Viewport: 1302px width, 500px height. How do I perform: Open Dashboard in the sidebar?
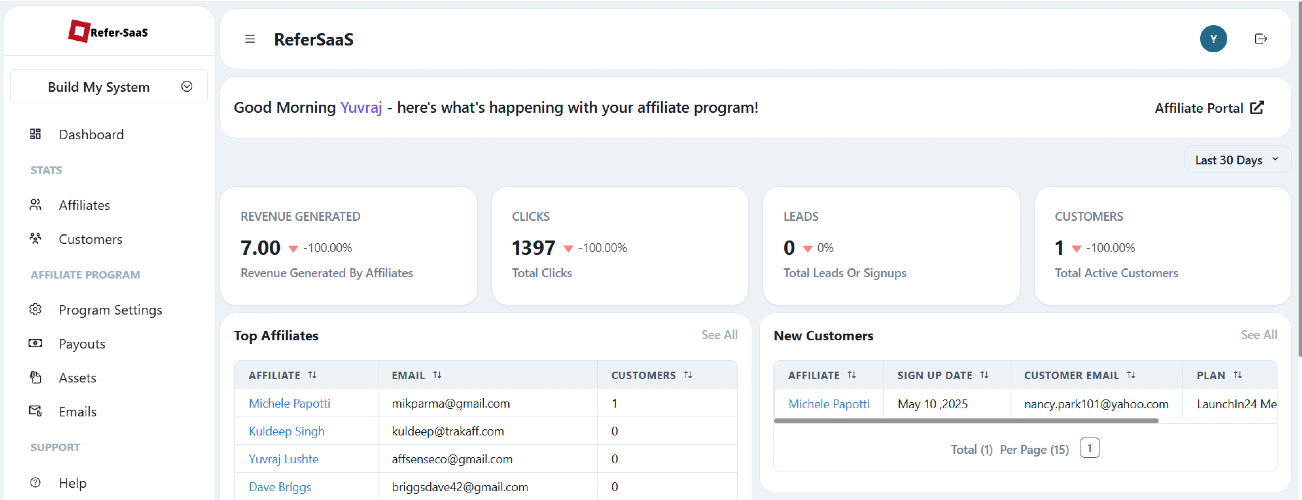(91, 134)
